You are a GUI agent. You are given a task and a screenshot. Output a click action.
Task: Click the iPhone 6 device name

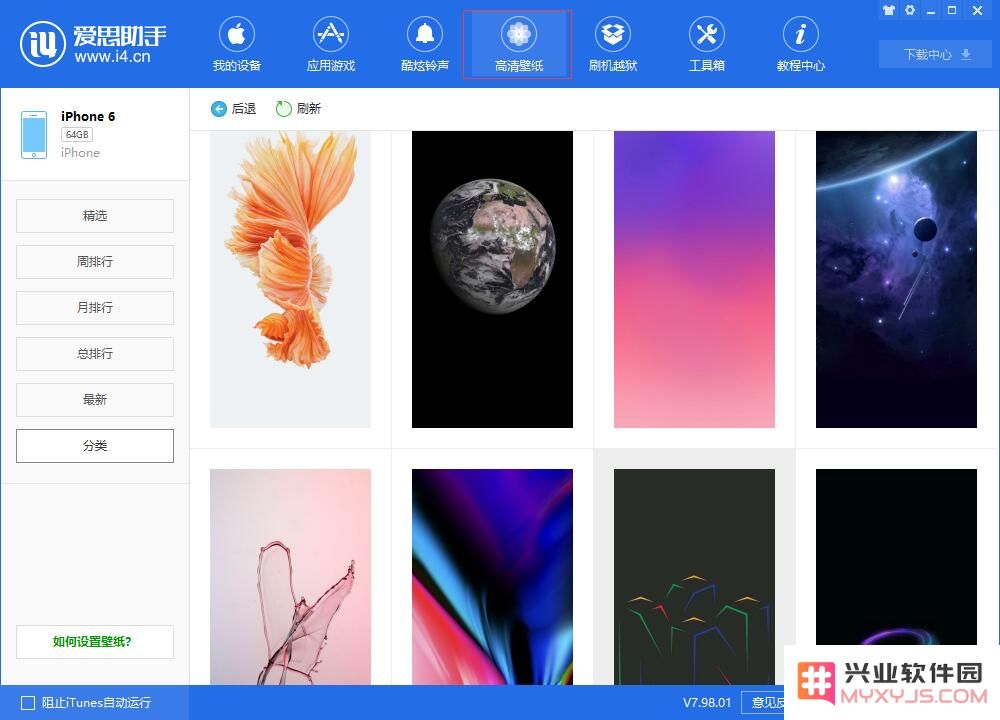click(x=88, y=116)
